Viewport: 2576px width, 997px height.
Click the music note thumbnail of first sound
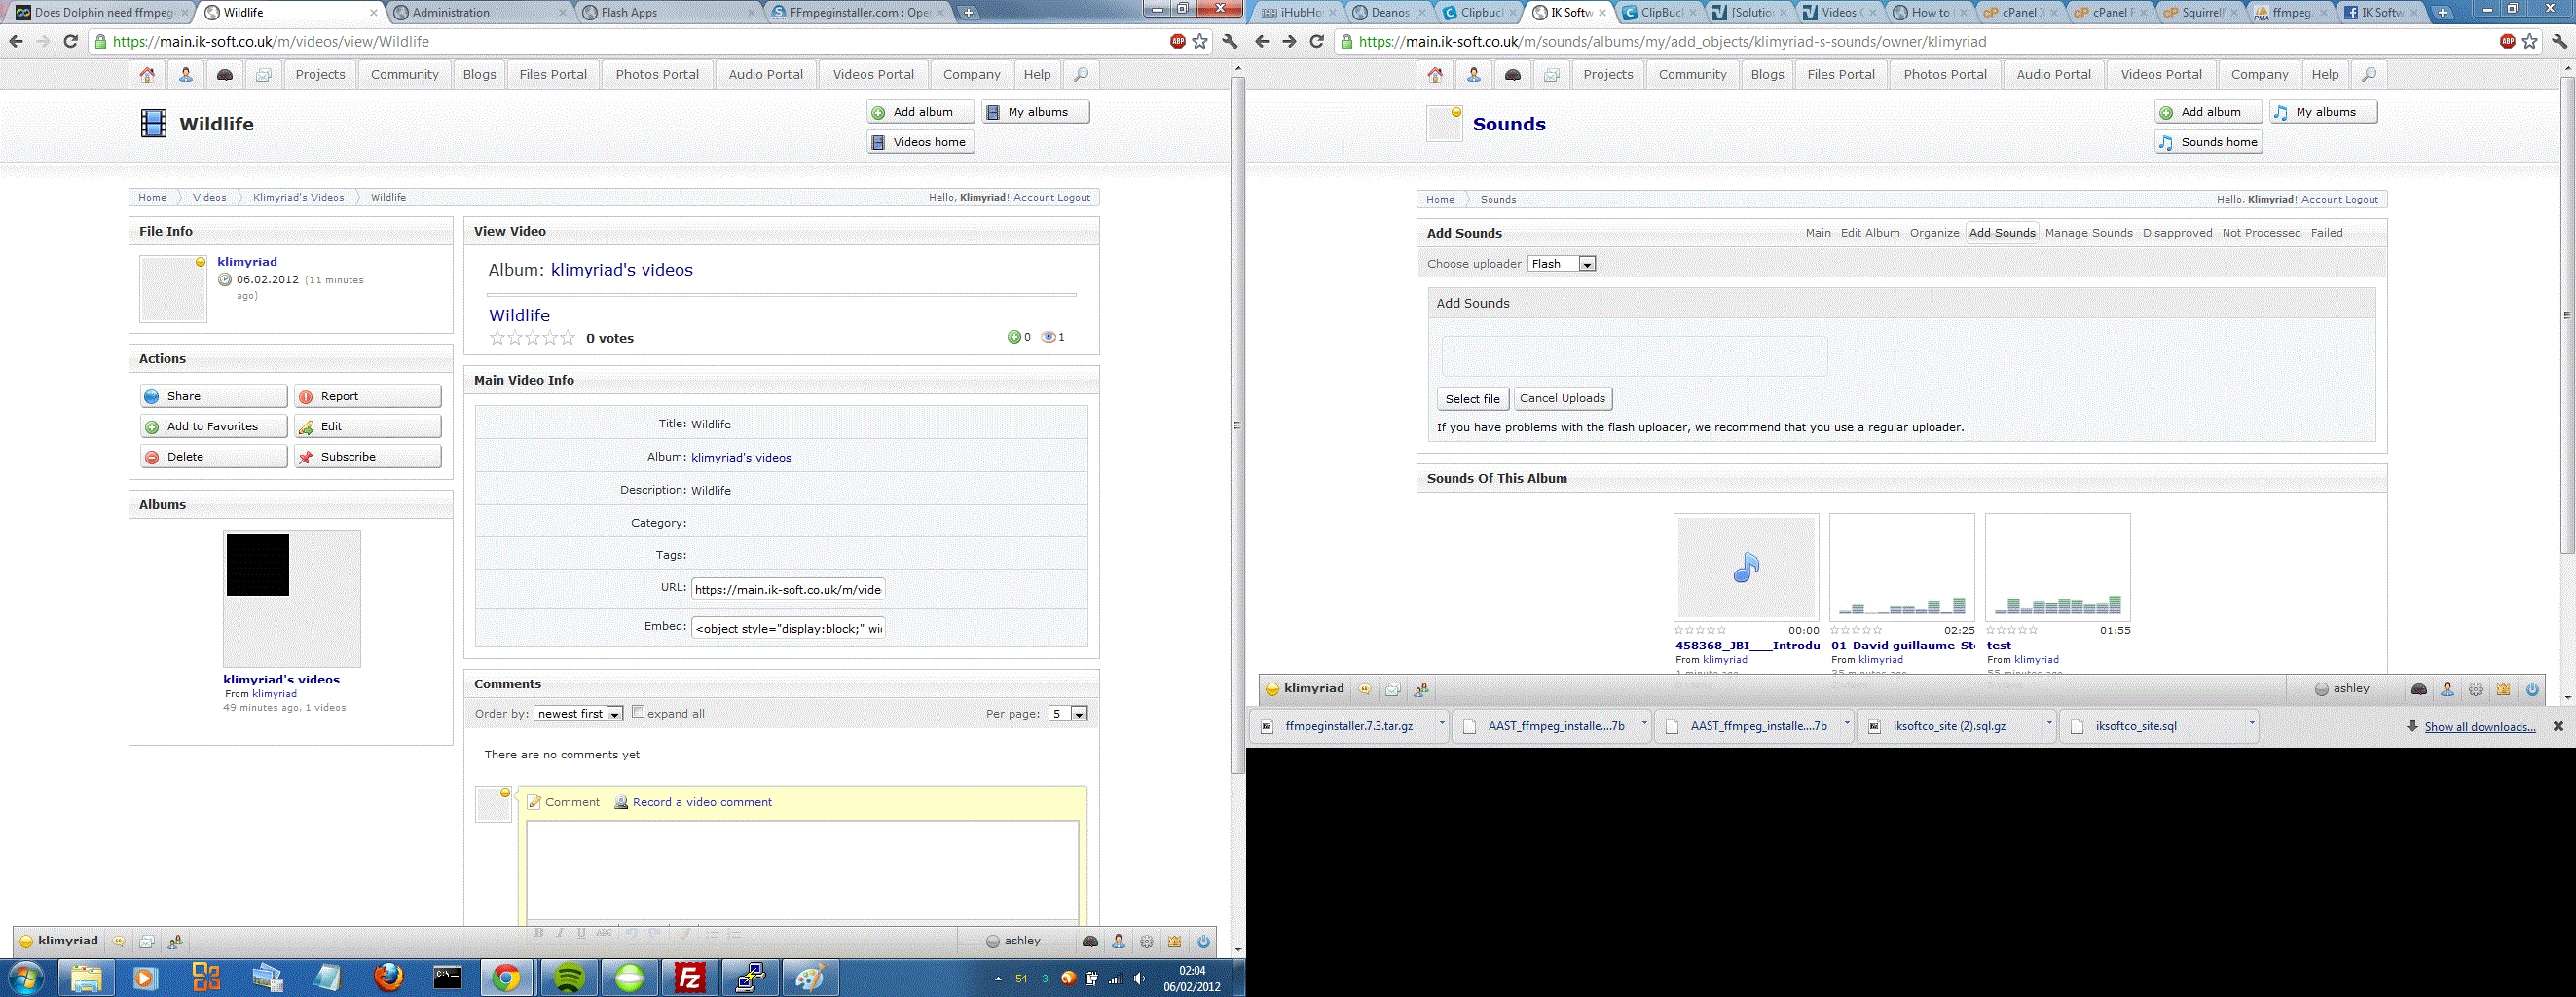[x=1745, y=568]
